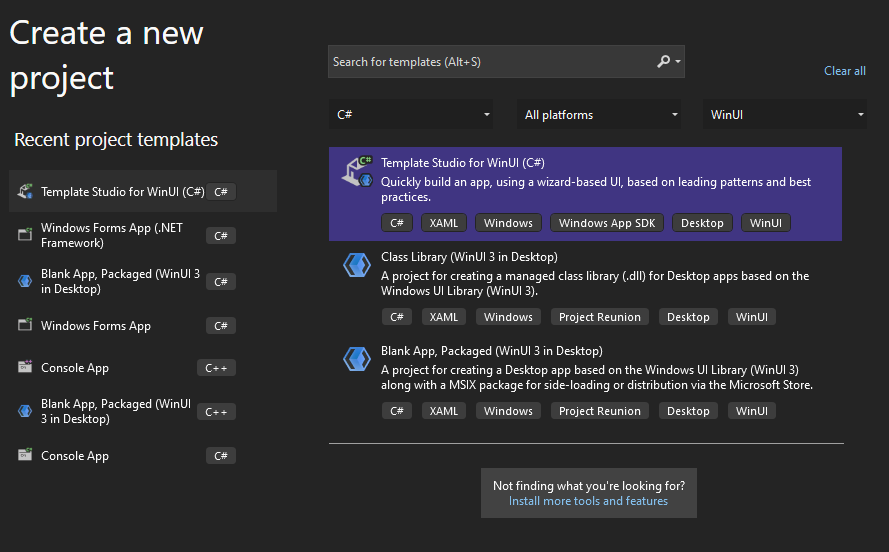This screenshot has width=889, height=552.
Task: Select recent Template Studio for WinUI (C#)
Action: click(143, 192)
